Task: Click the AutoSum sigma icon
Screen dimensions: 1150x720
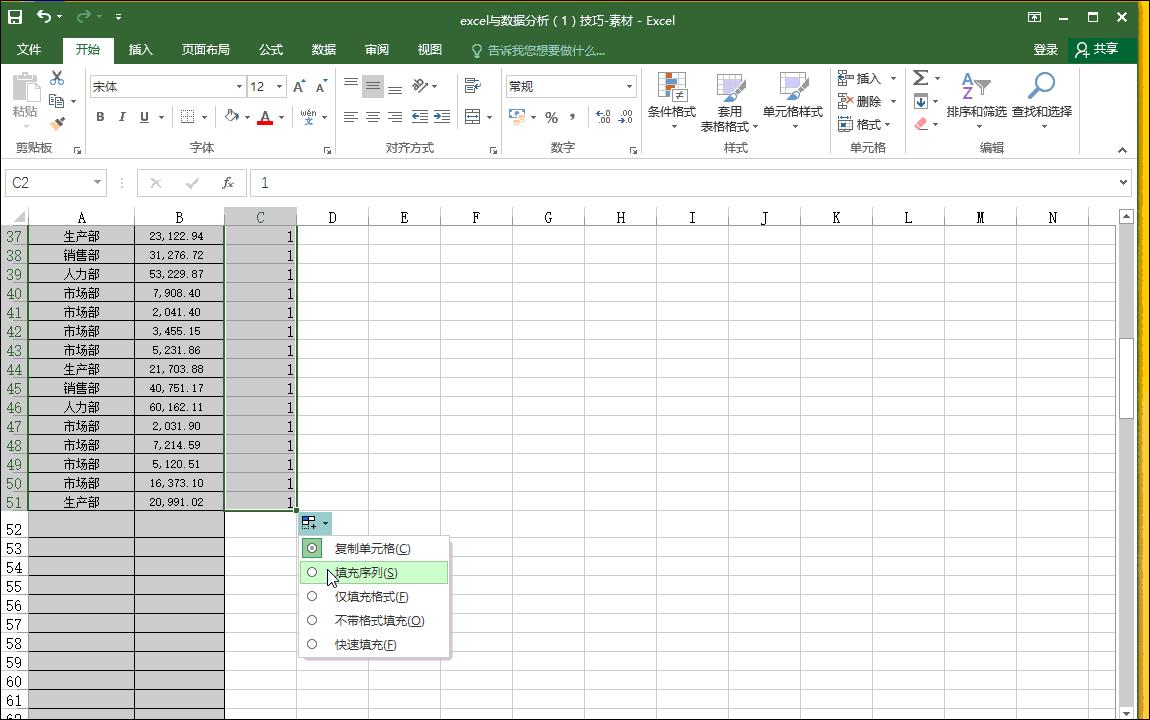Action: click(920, 78)
